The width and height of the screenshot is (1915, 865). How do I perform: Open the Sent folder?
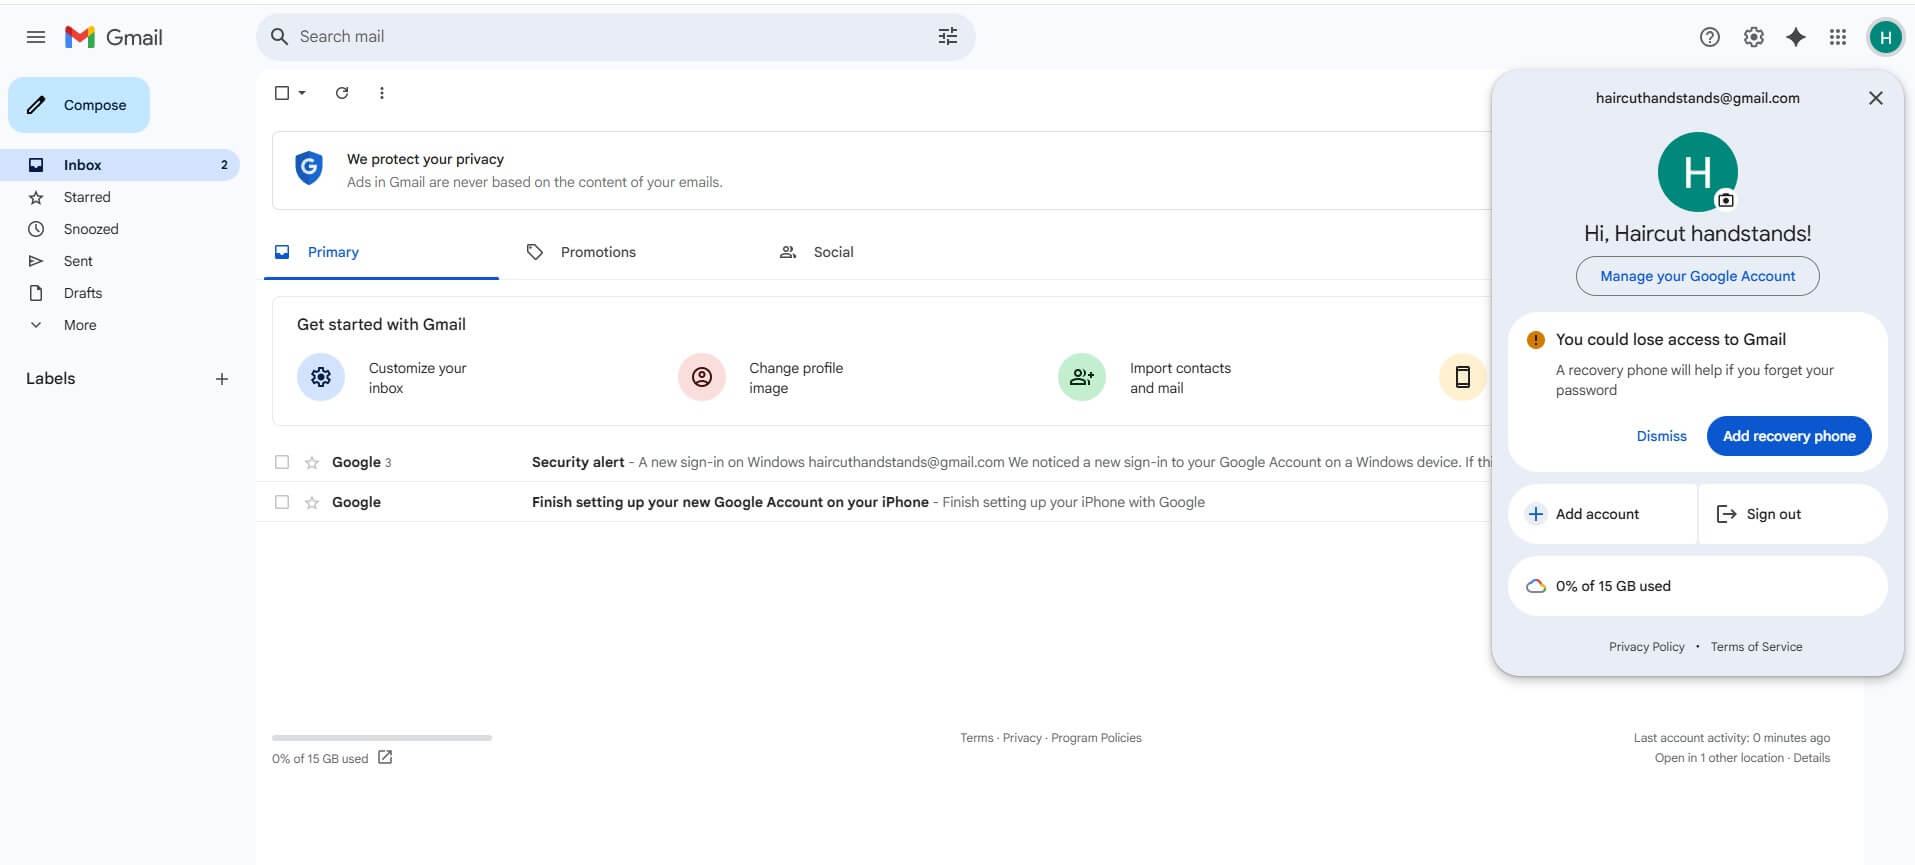click(120, 261)
